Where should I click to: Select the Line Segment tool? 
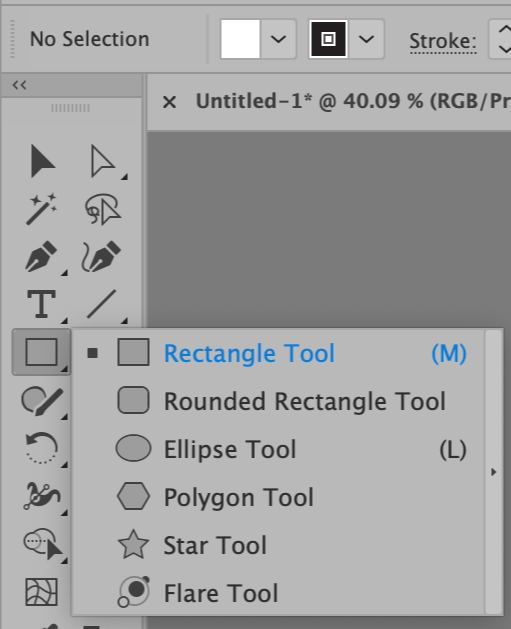pyautogui.click(x=102, y=304)
